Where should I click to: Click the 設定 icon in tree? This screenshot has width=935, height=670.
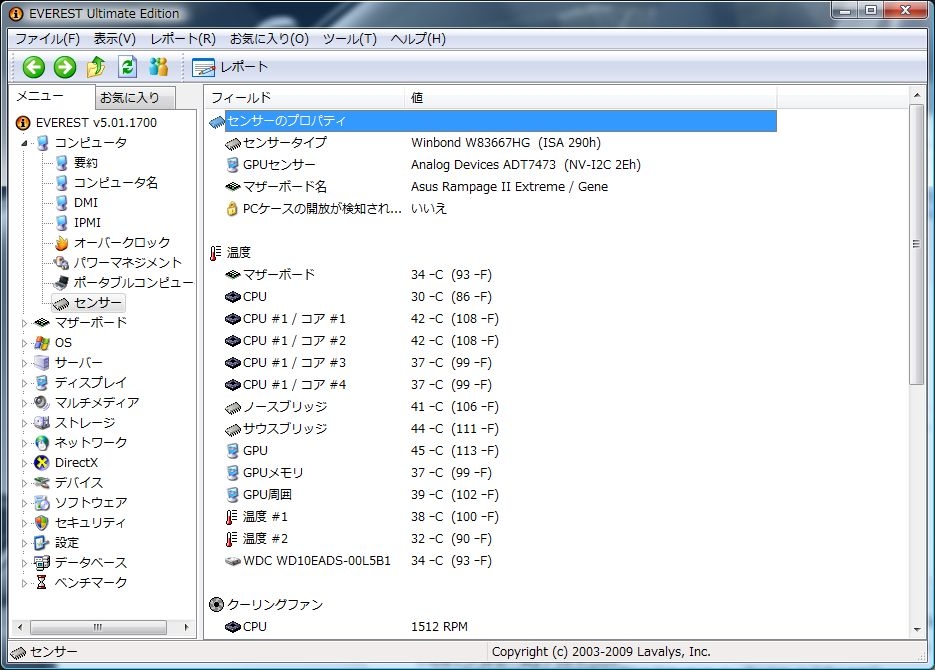41,543
